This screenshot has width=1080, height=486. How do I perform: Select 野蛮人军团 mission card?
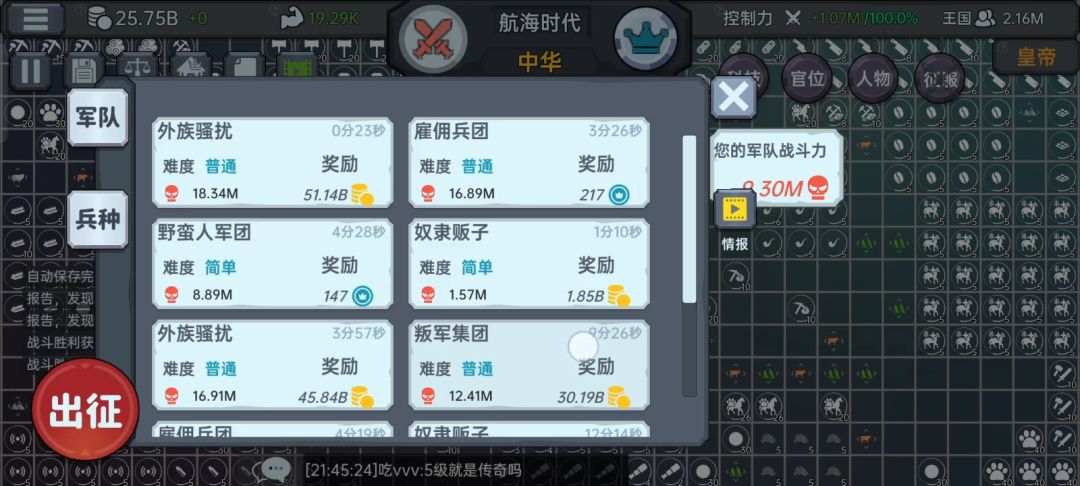pos(273,264)
